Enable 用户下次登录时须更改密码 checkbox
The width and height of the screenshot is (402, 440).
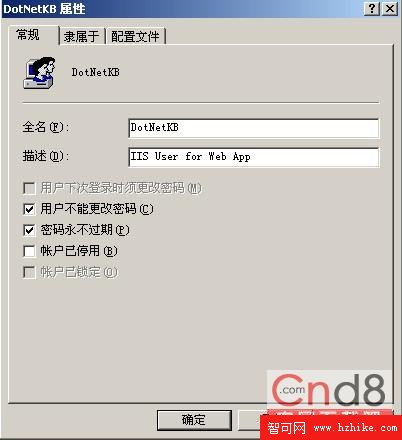pyautogui.click(x=29, y=188)
